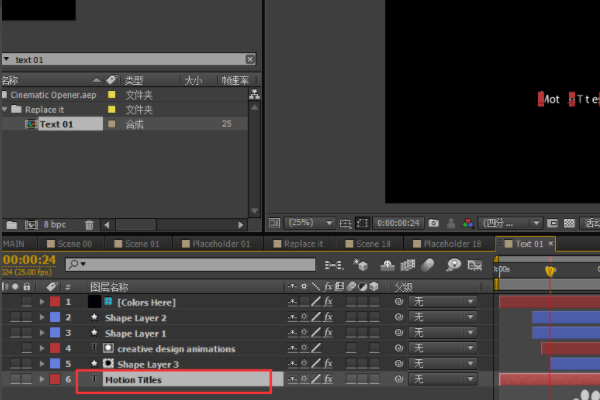Expand Shape Layer 1 properties
The width and height of the screenshot is (600, 400).
pyautogui.click(x=42, y=333)
